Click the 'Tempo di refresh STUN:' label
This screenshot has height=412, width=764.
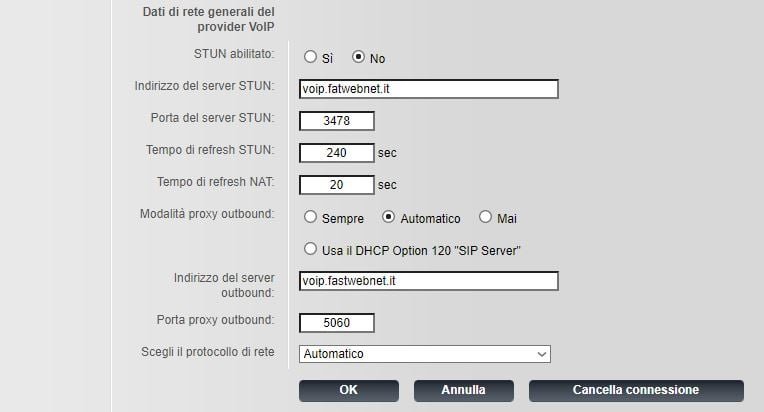[x=210, y=150]
